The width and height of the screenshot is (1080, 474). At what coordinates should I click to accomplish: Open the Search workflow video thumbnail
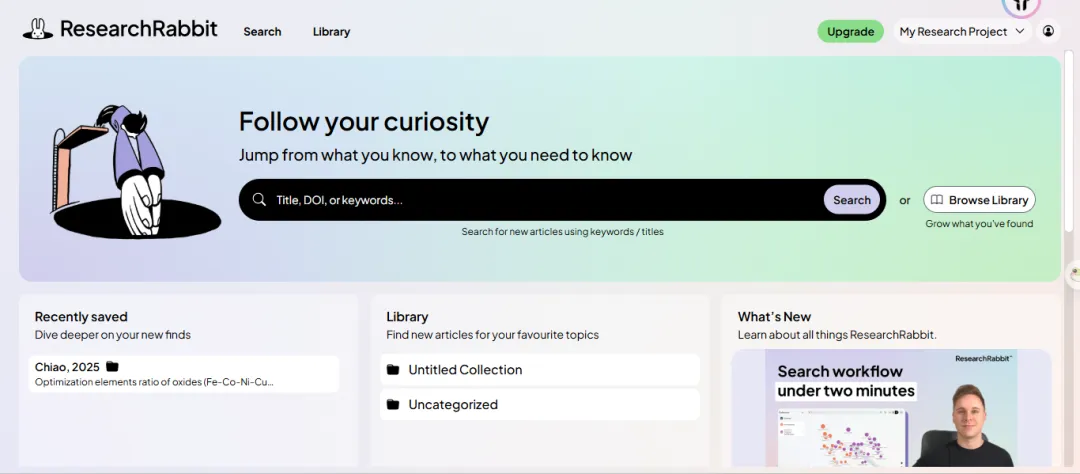pos(891,408)
